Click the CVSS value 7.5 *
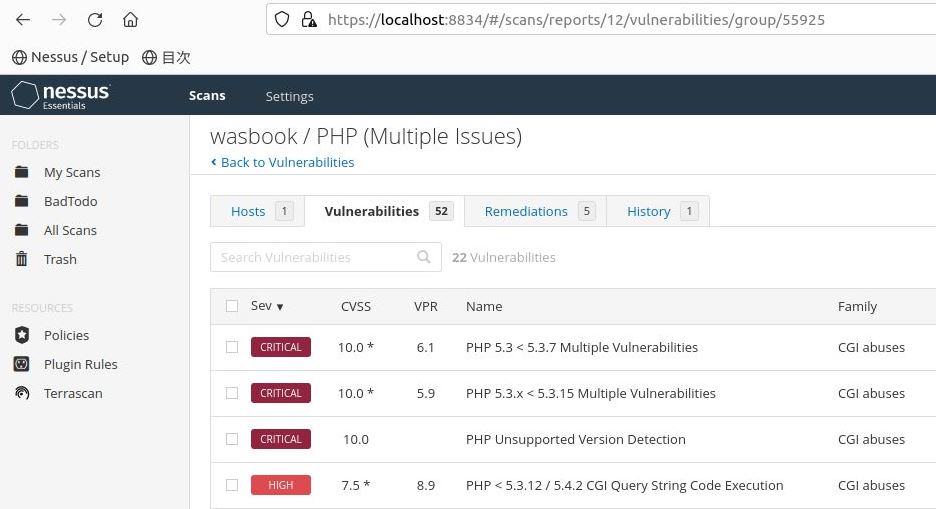 (356, 486)
